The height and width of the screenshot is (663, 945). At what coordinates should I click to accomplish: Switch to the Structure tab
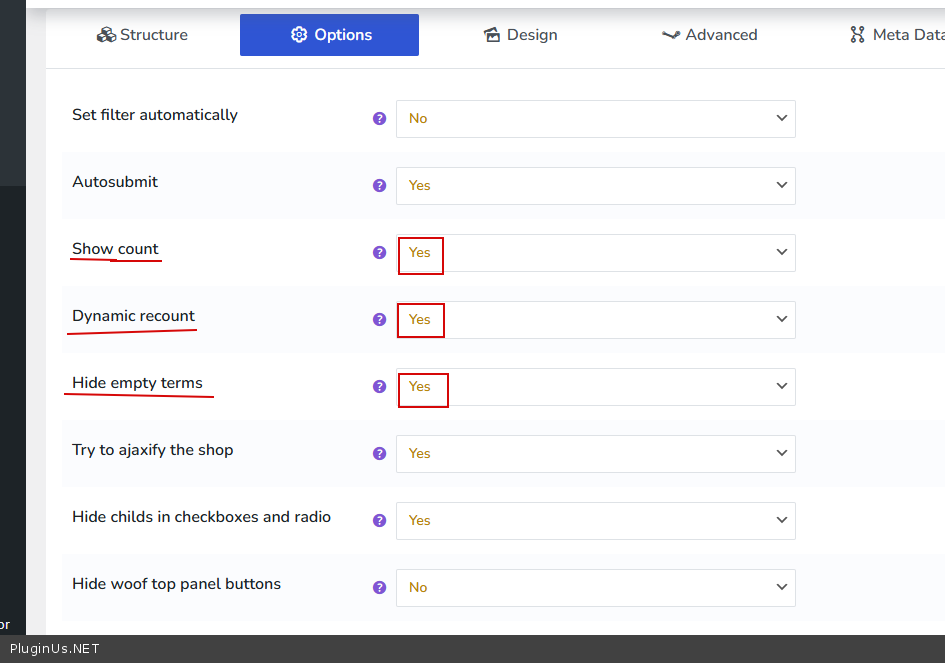tap(142, 35)
